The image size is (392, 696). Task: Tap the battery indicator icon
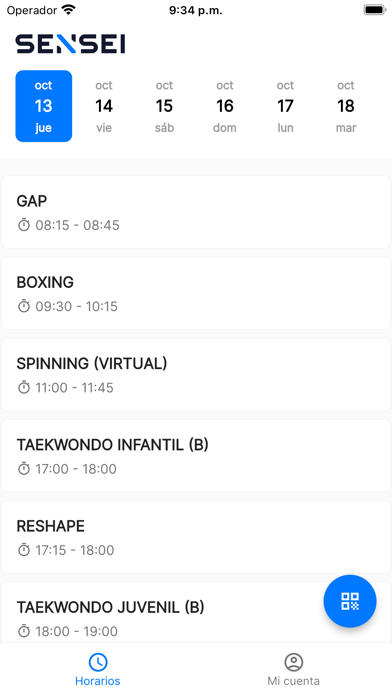(x=375, y=10)
